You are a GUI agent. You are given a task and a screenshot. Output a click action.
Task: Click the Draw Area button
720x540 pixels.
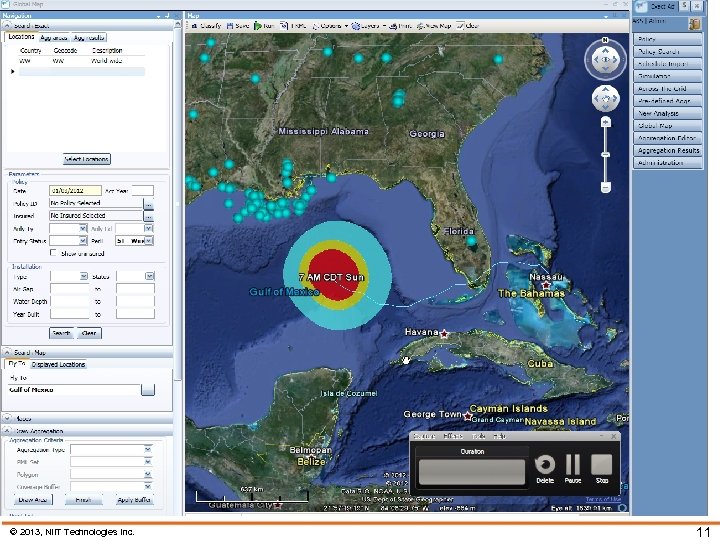[33, 500]
